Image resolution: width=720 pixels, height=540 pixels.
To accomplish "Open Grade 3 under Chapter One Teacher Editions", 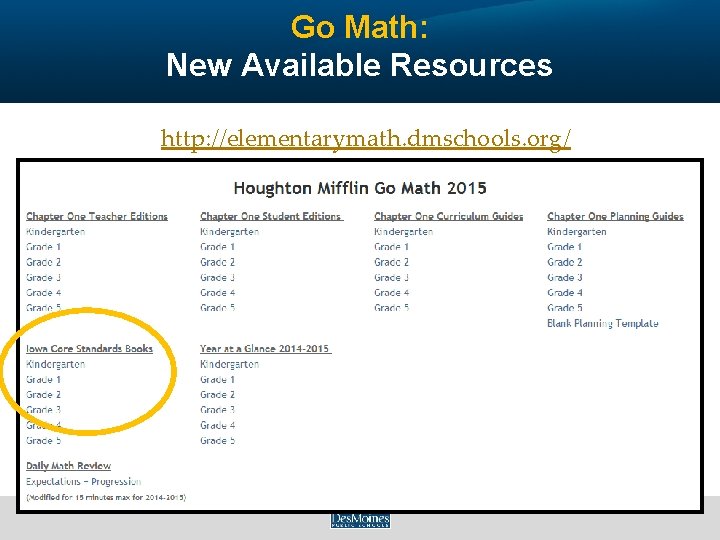I will point(44,277).
